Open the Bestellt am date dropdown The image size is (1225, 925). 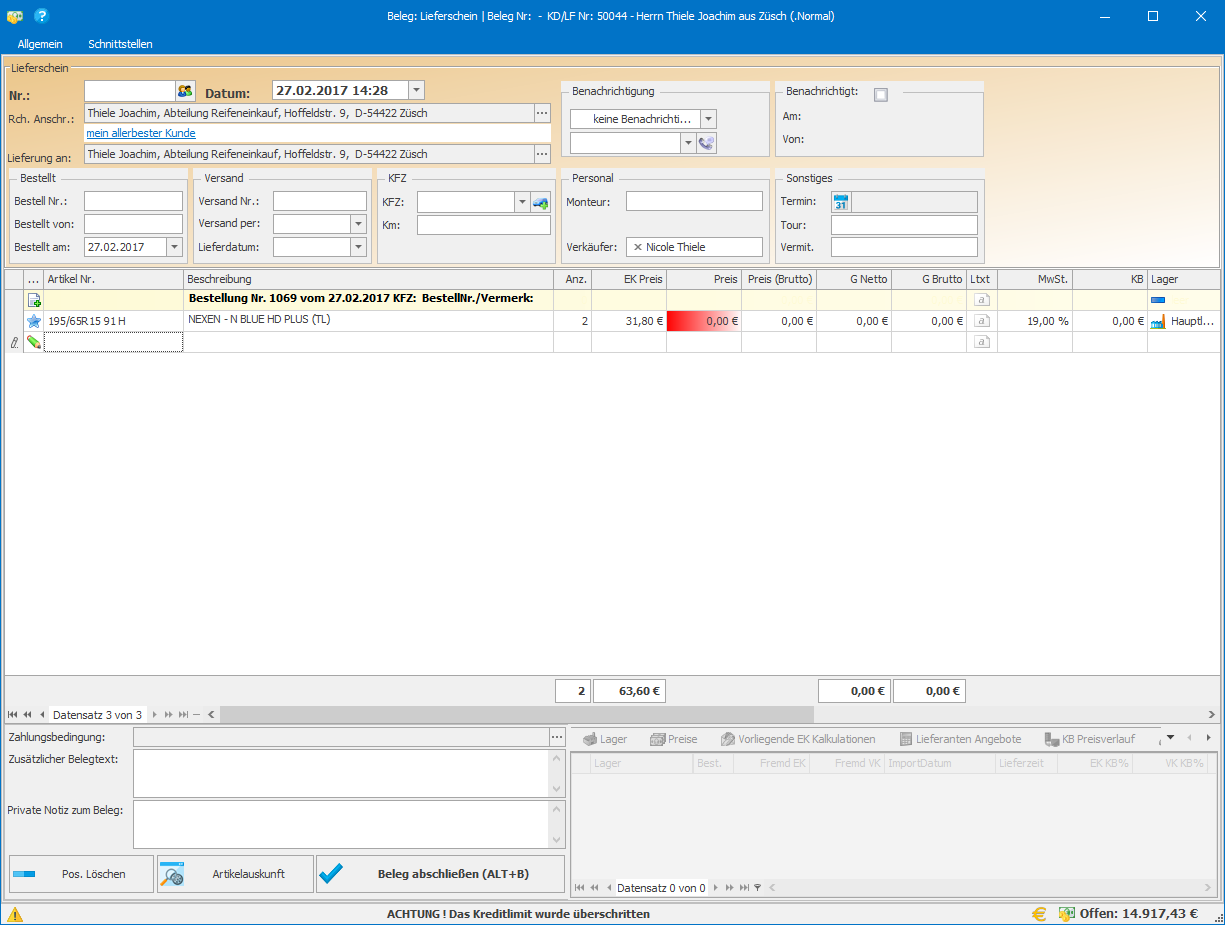pos(175,247)
